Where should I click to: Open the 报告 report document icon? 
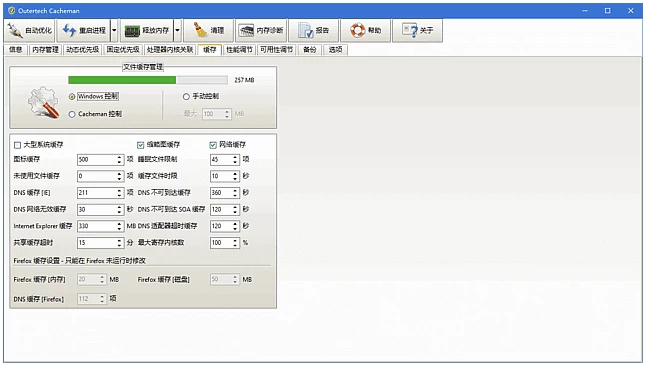[x=306, y=30]
